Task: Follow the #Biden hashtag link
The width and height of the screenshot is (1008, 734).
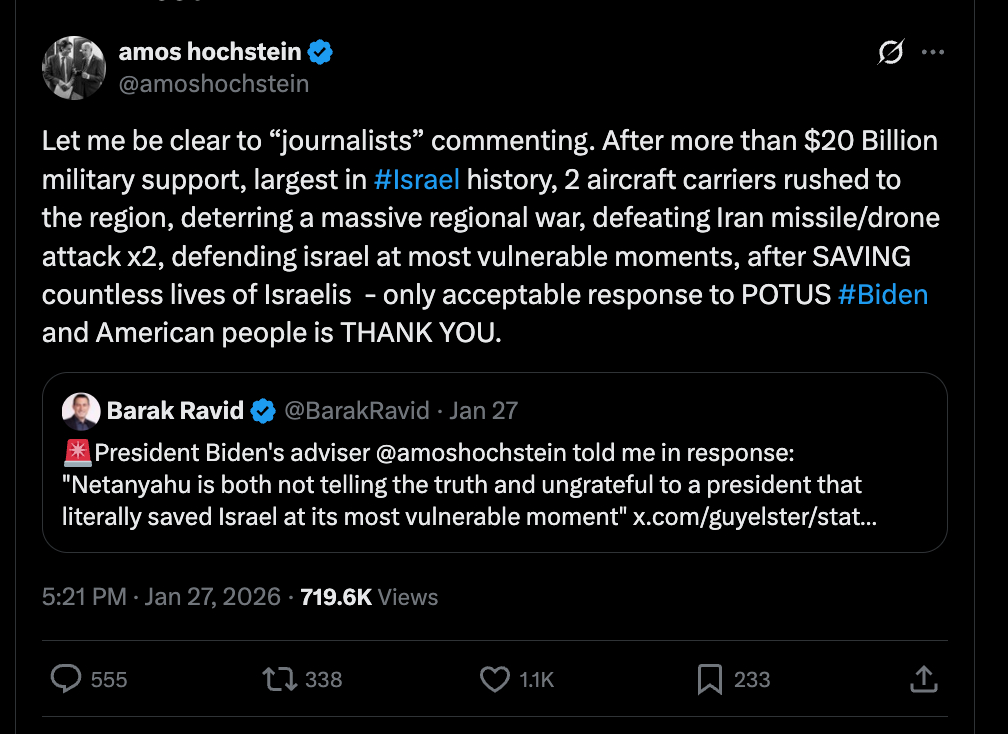Action: pyautogui.click(x=883, y=295)
